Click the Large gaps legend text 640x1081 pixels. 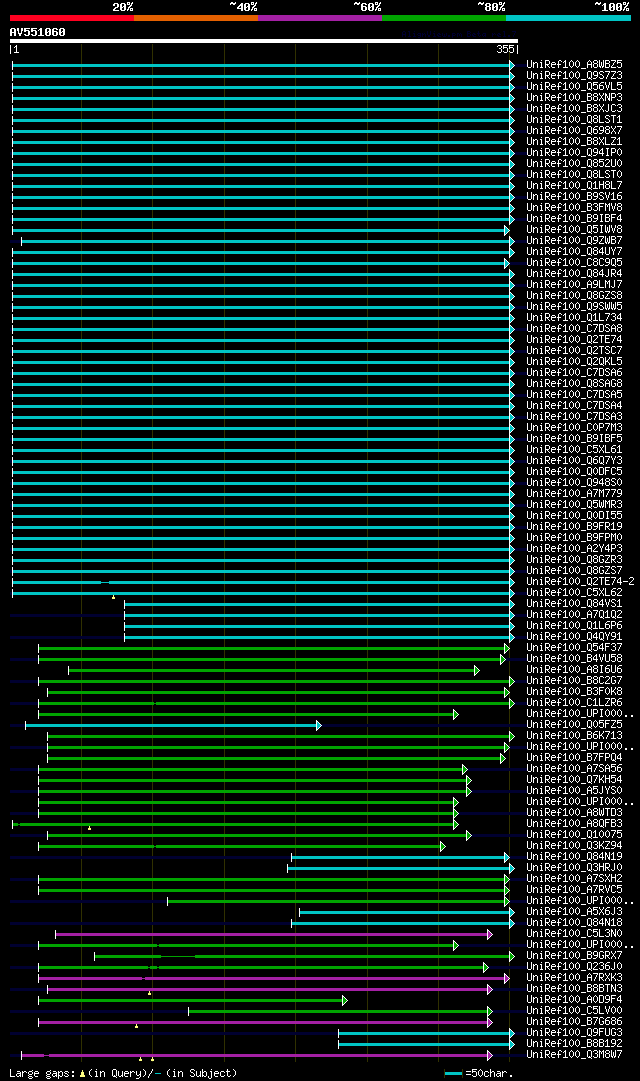(123, 1073)
